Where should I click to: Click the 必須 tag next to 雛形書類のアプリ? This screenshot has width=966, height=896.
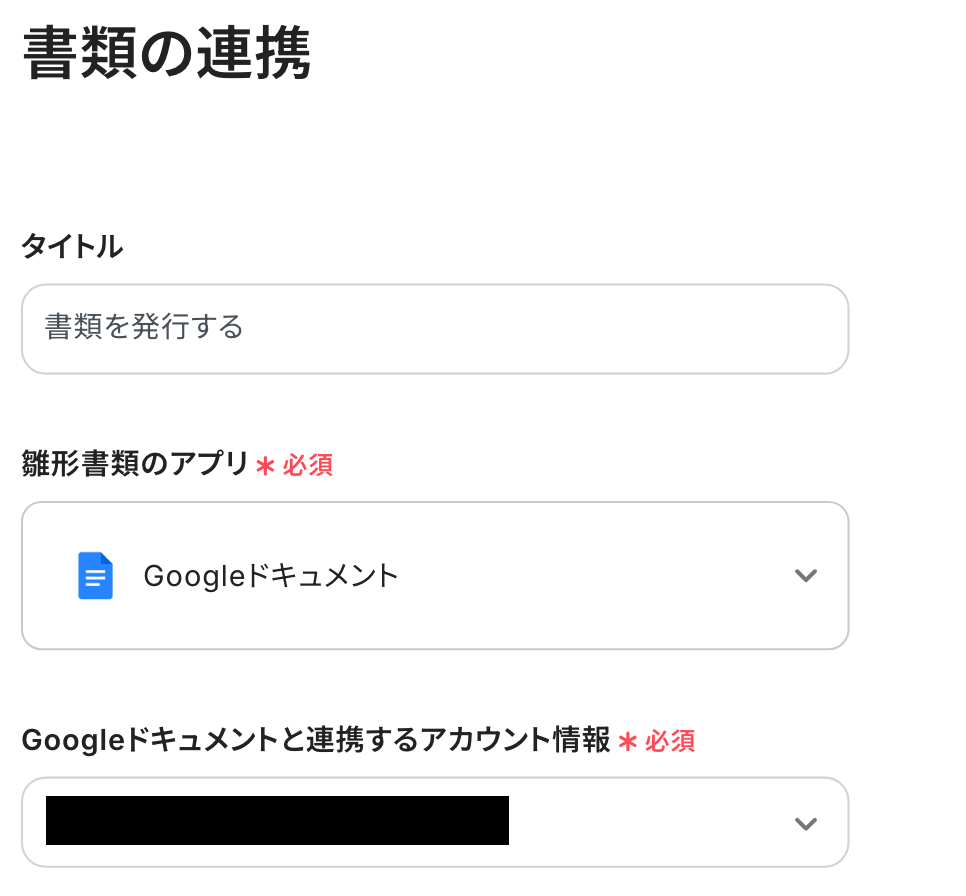(308, 465)
